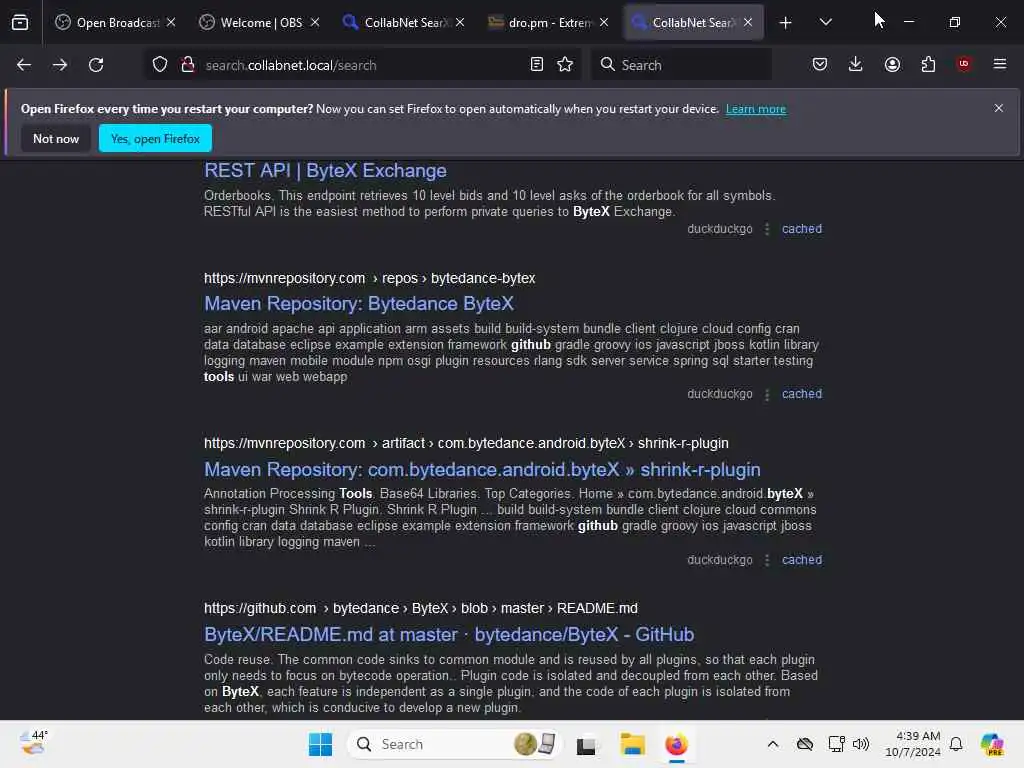Open the downloads panel
The image size is (1024, 768).
coord(856,64)
